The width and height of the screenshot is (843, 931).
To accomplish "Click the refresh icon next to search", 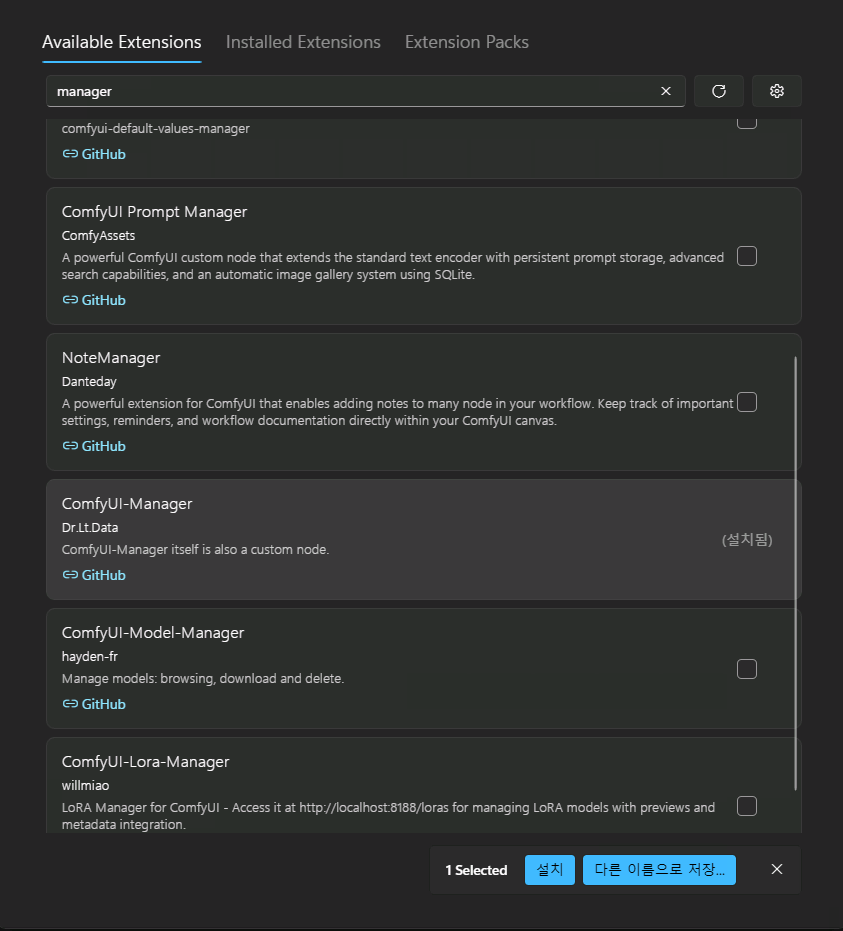I will click(718, 91).
